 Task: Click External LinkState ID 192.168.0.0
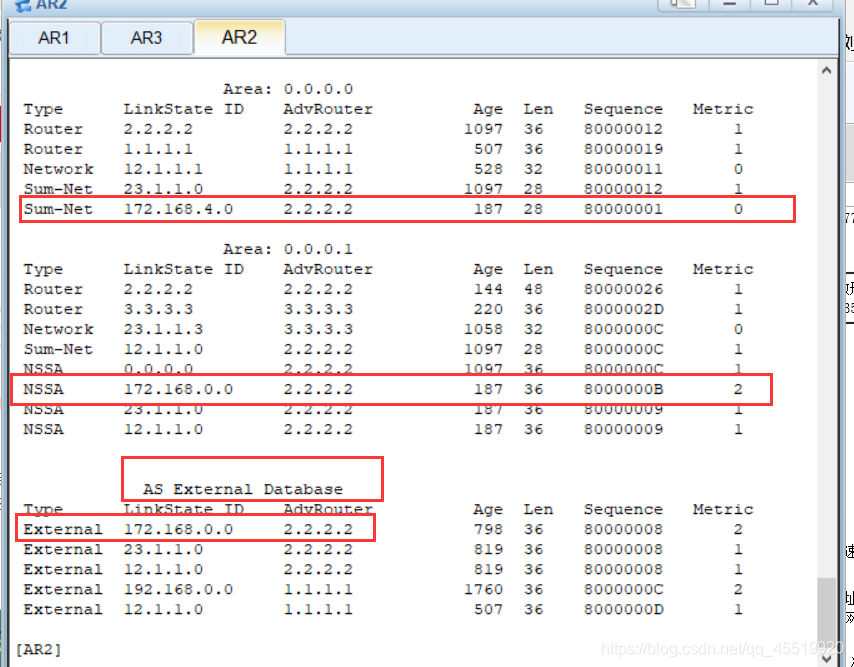(178, 589)
